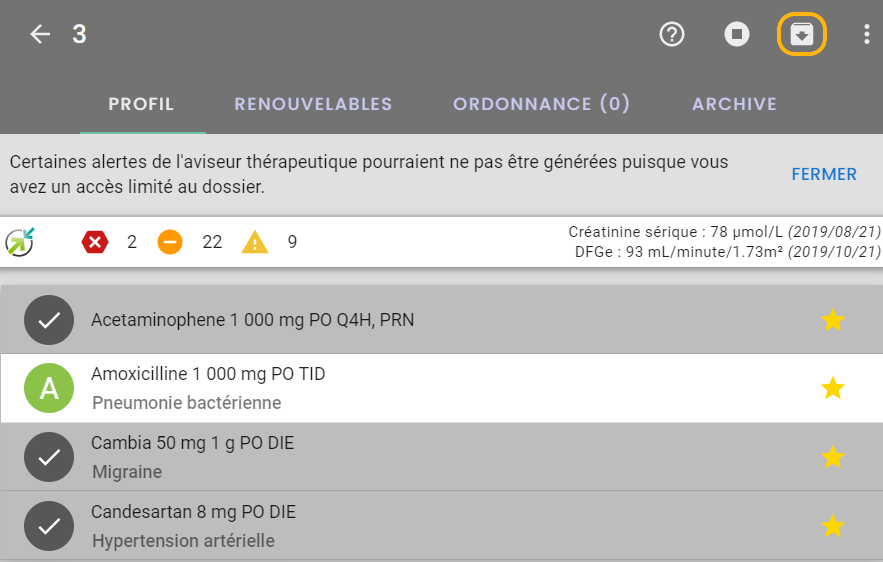
Task: Open the Ordonnance (0) tab
Action: pyautogui.click(x=541, y=104)
